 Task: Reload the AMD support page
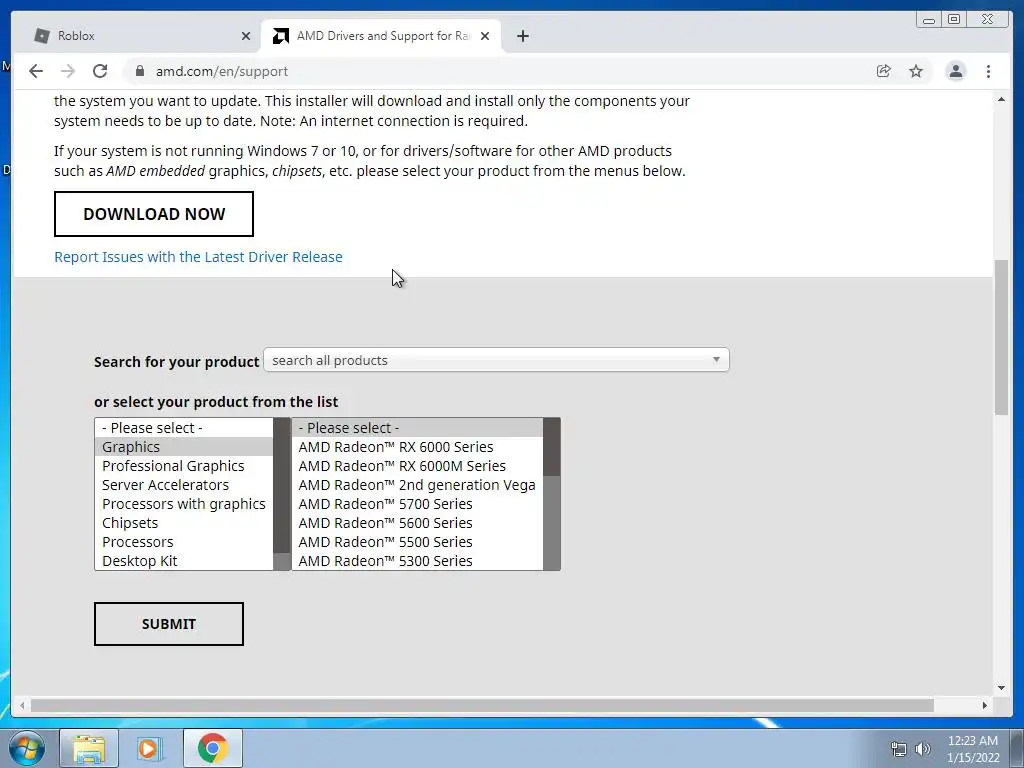coord(100,71)
